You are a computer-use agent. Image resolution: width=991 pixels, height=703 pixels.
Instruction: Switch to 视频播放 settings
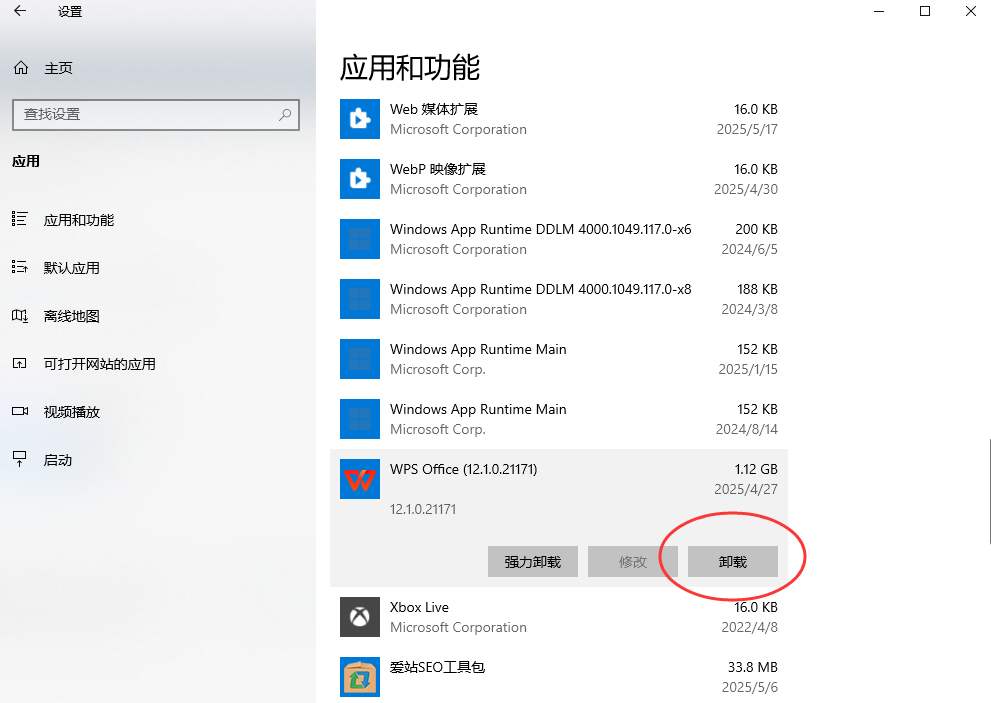click(71, 412)
